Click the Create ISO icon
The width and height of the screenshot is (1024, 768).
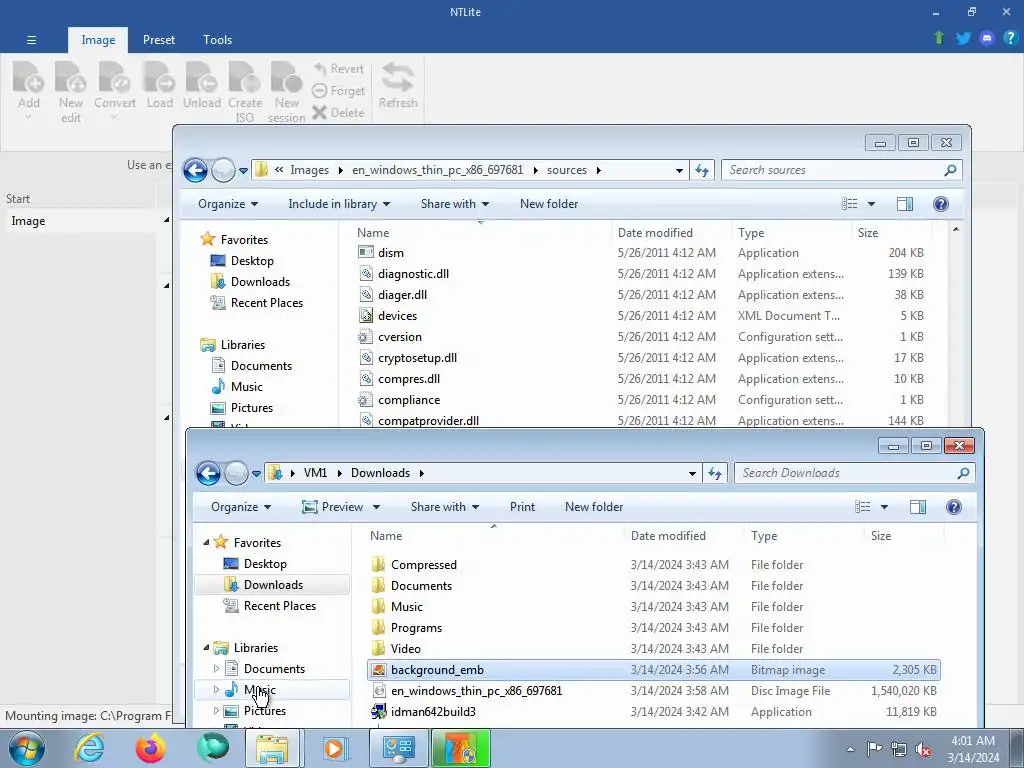245,77
